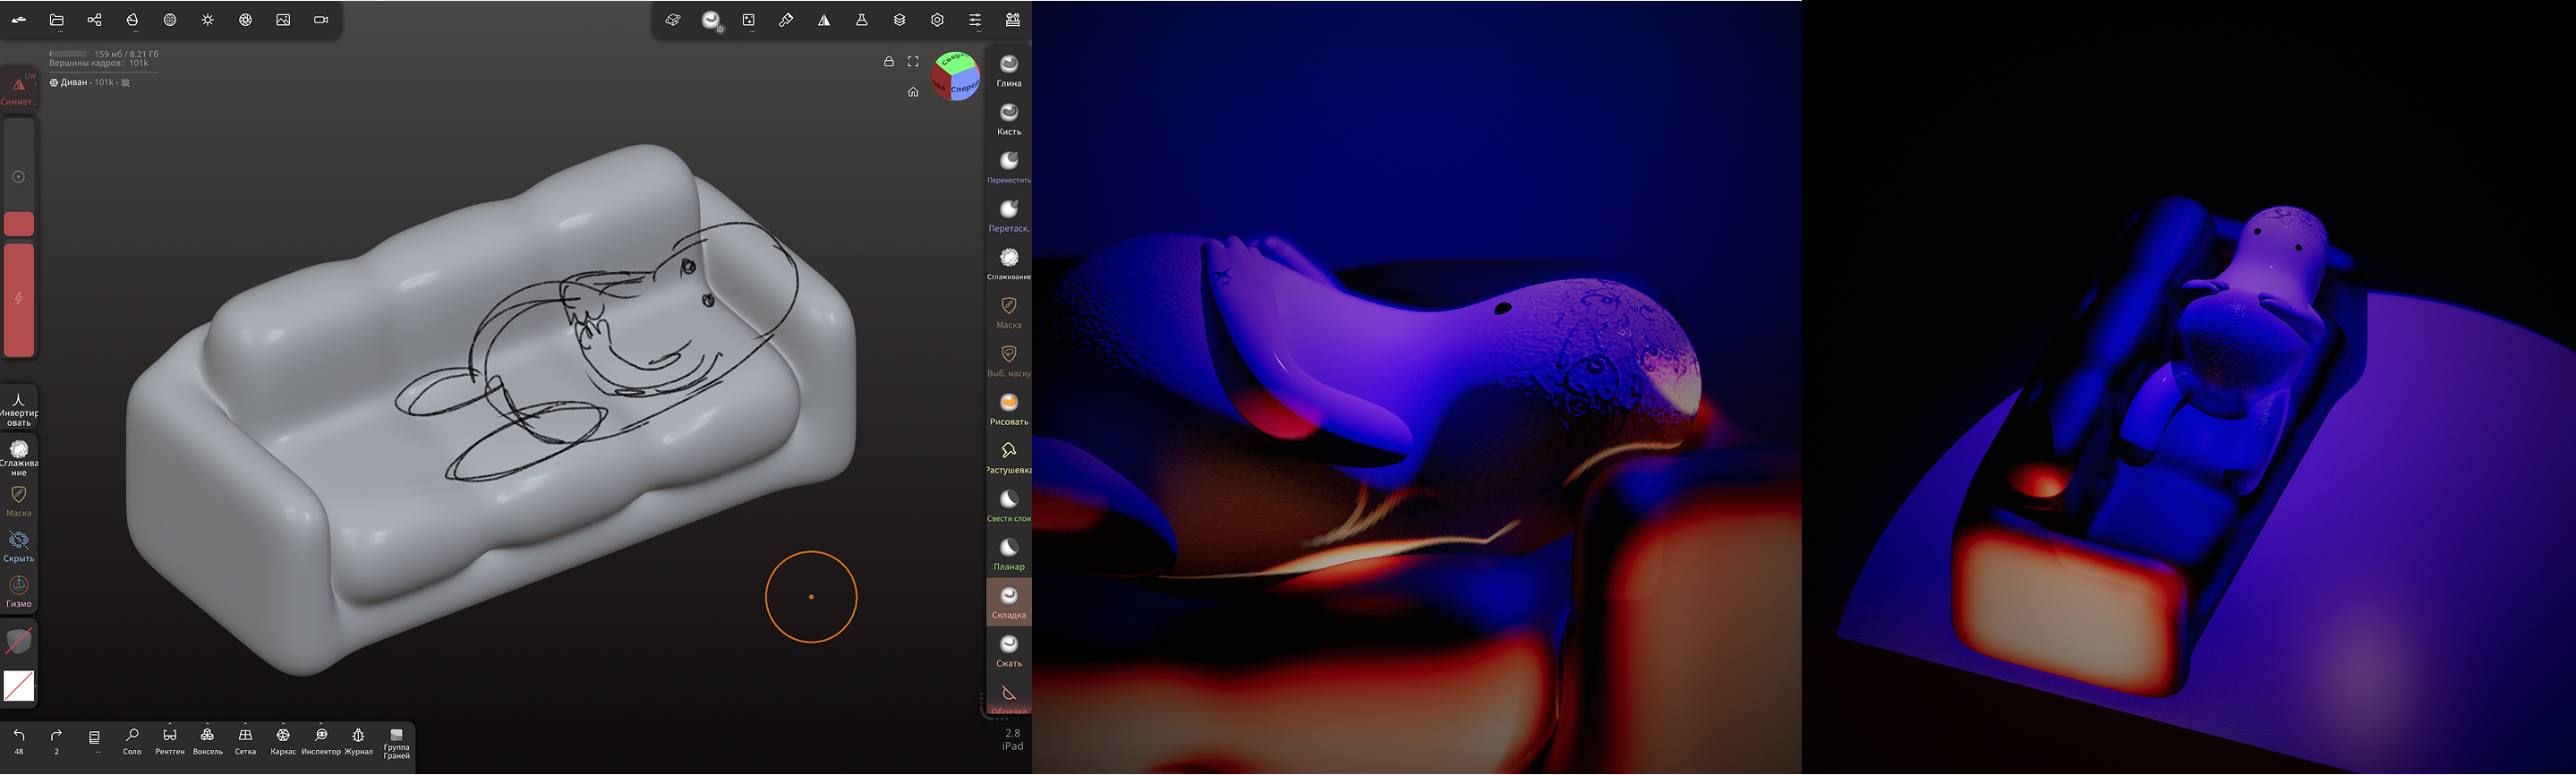
Task: Select the Выб. маску tool
Action: 1009,360
